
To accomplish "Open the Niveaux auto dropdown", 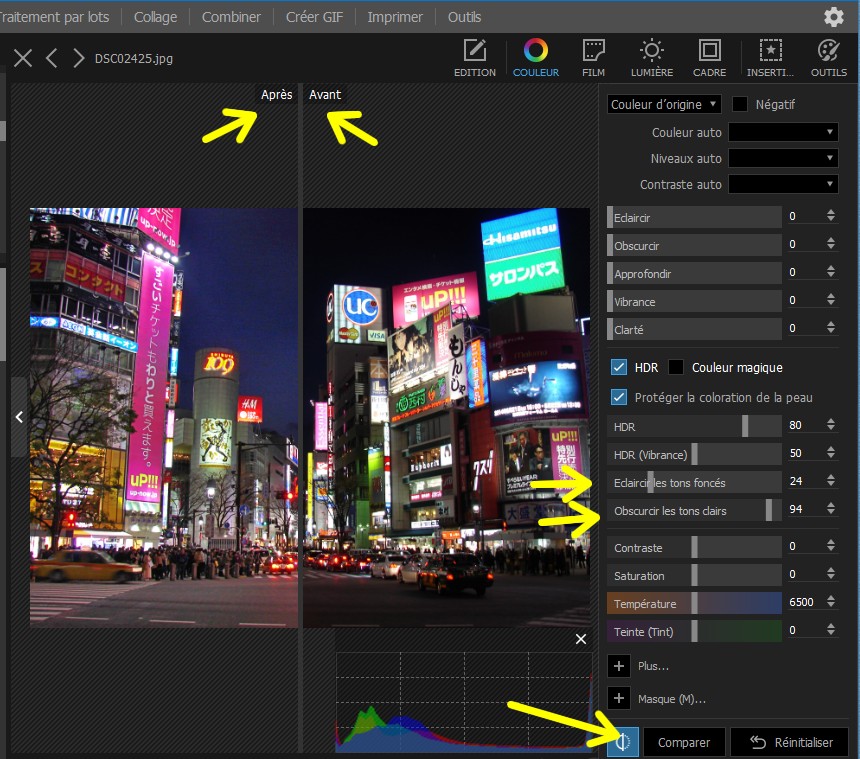I will 783,158.
